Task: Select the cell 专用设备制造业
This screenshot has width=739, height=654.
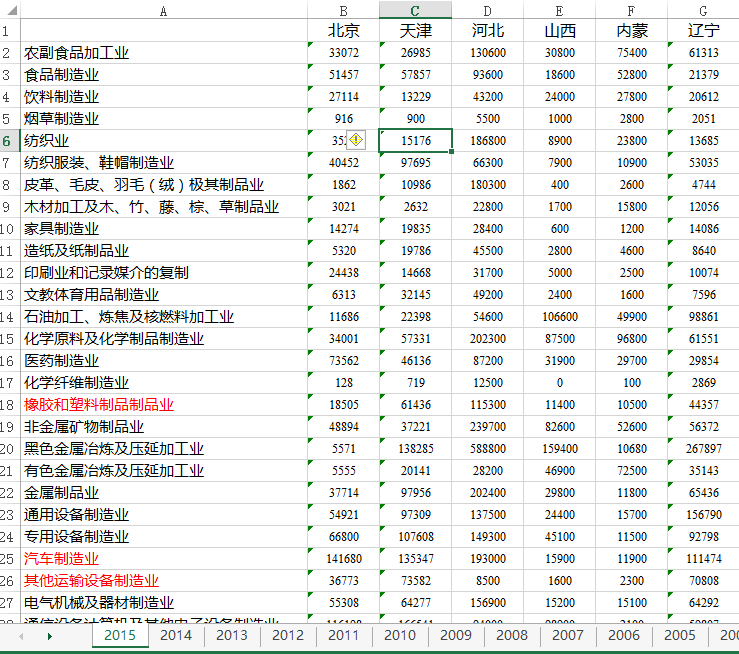Action: [x=164, y=537]
